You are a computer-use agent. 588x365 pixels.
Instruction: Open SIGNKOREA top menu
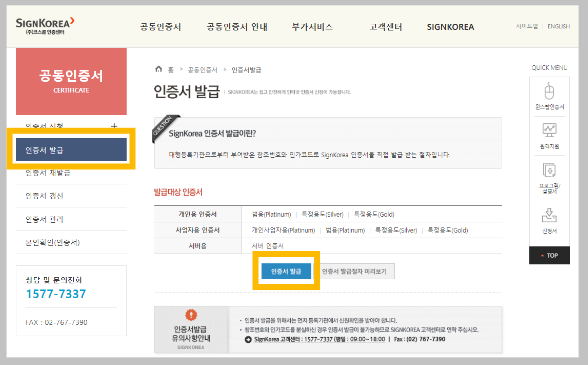[450, 27]
